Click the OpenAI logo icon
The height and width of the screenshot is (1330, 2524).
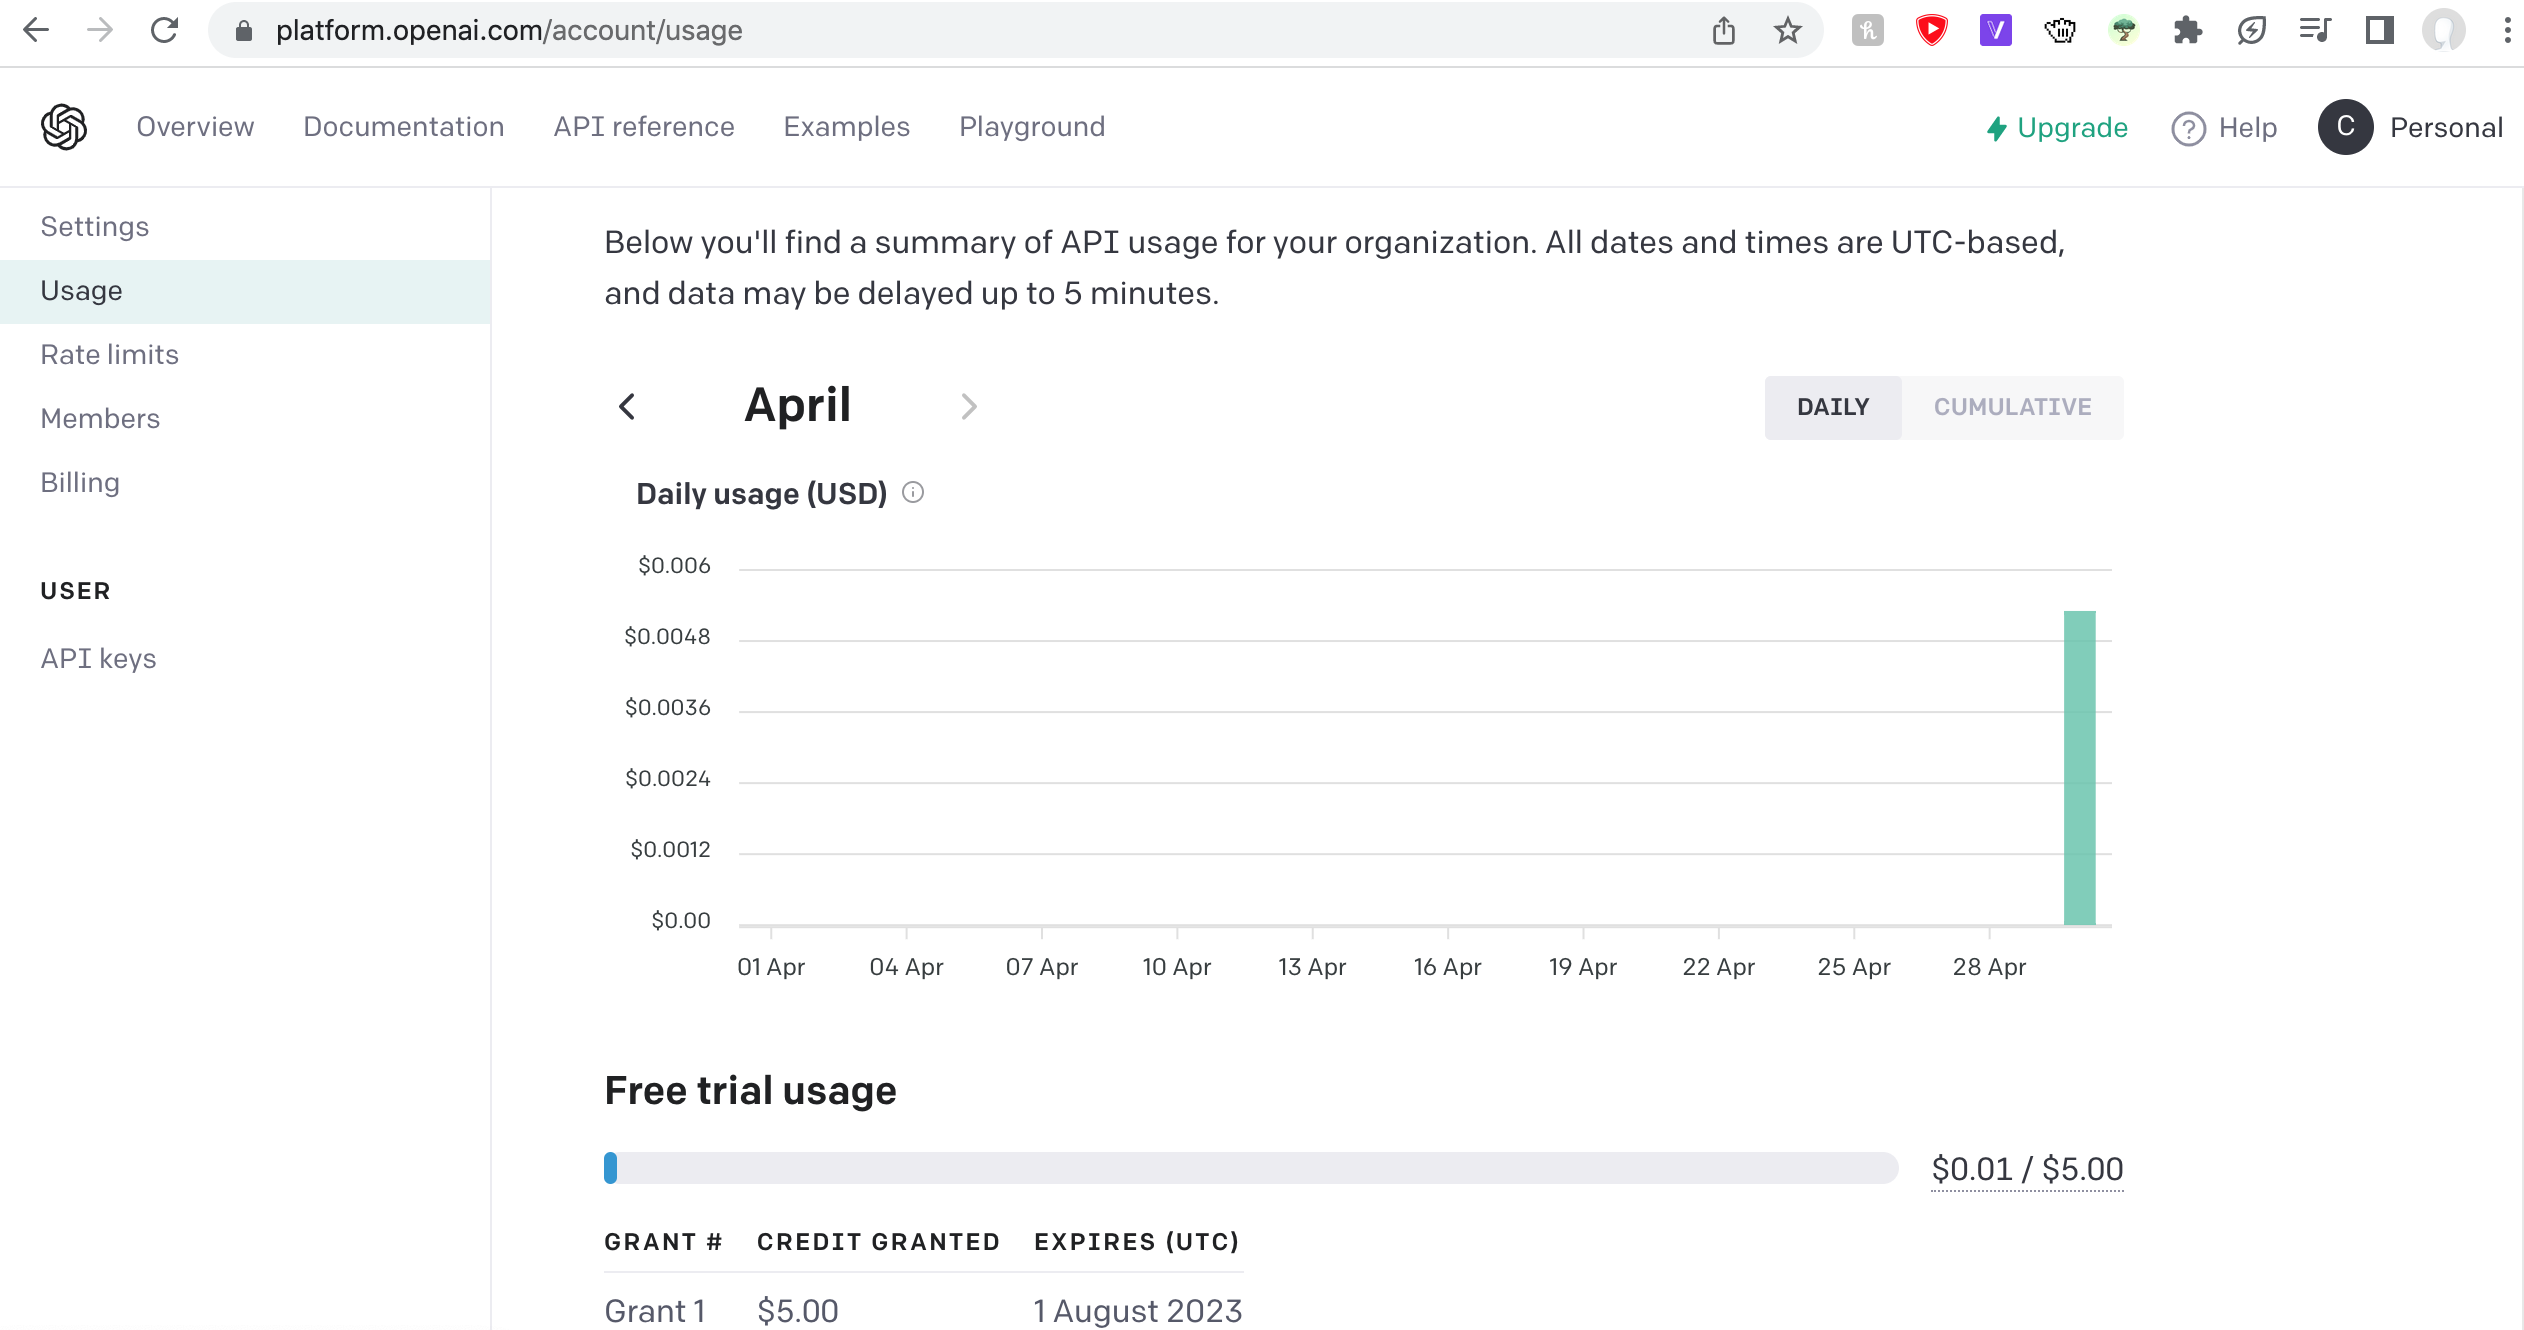(x=63, y=127)
